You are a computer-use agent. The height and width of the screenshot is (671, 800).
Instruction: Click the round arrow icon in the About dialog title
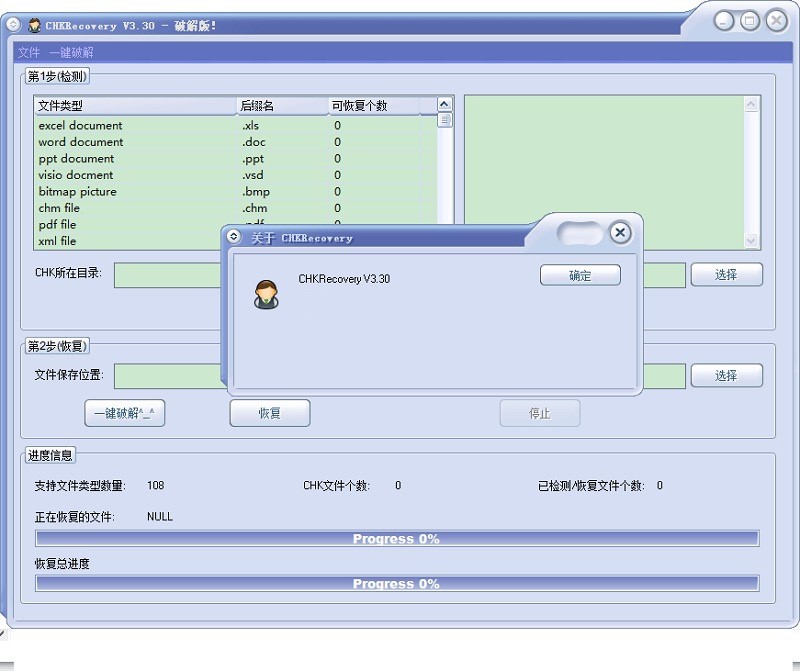pyautogui.click(x=234, y=236)
